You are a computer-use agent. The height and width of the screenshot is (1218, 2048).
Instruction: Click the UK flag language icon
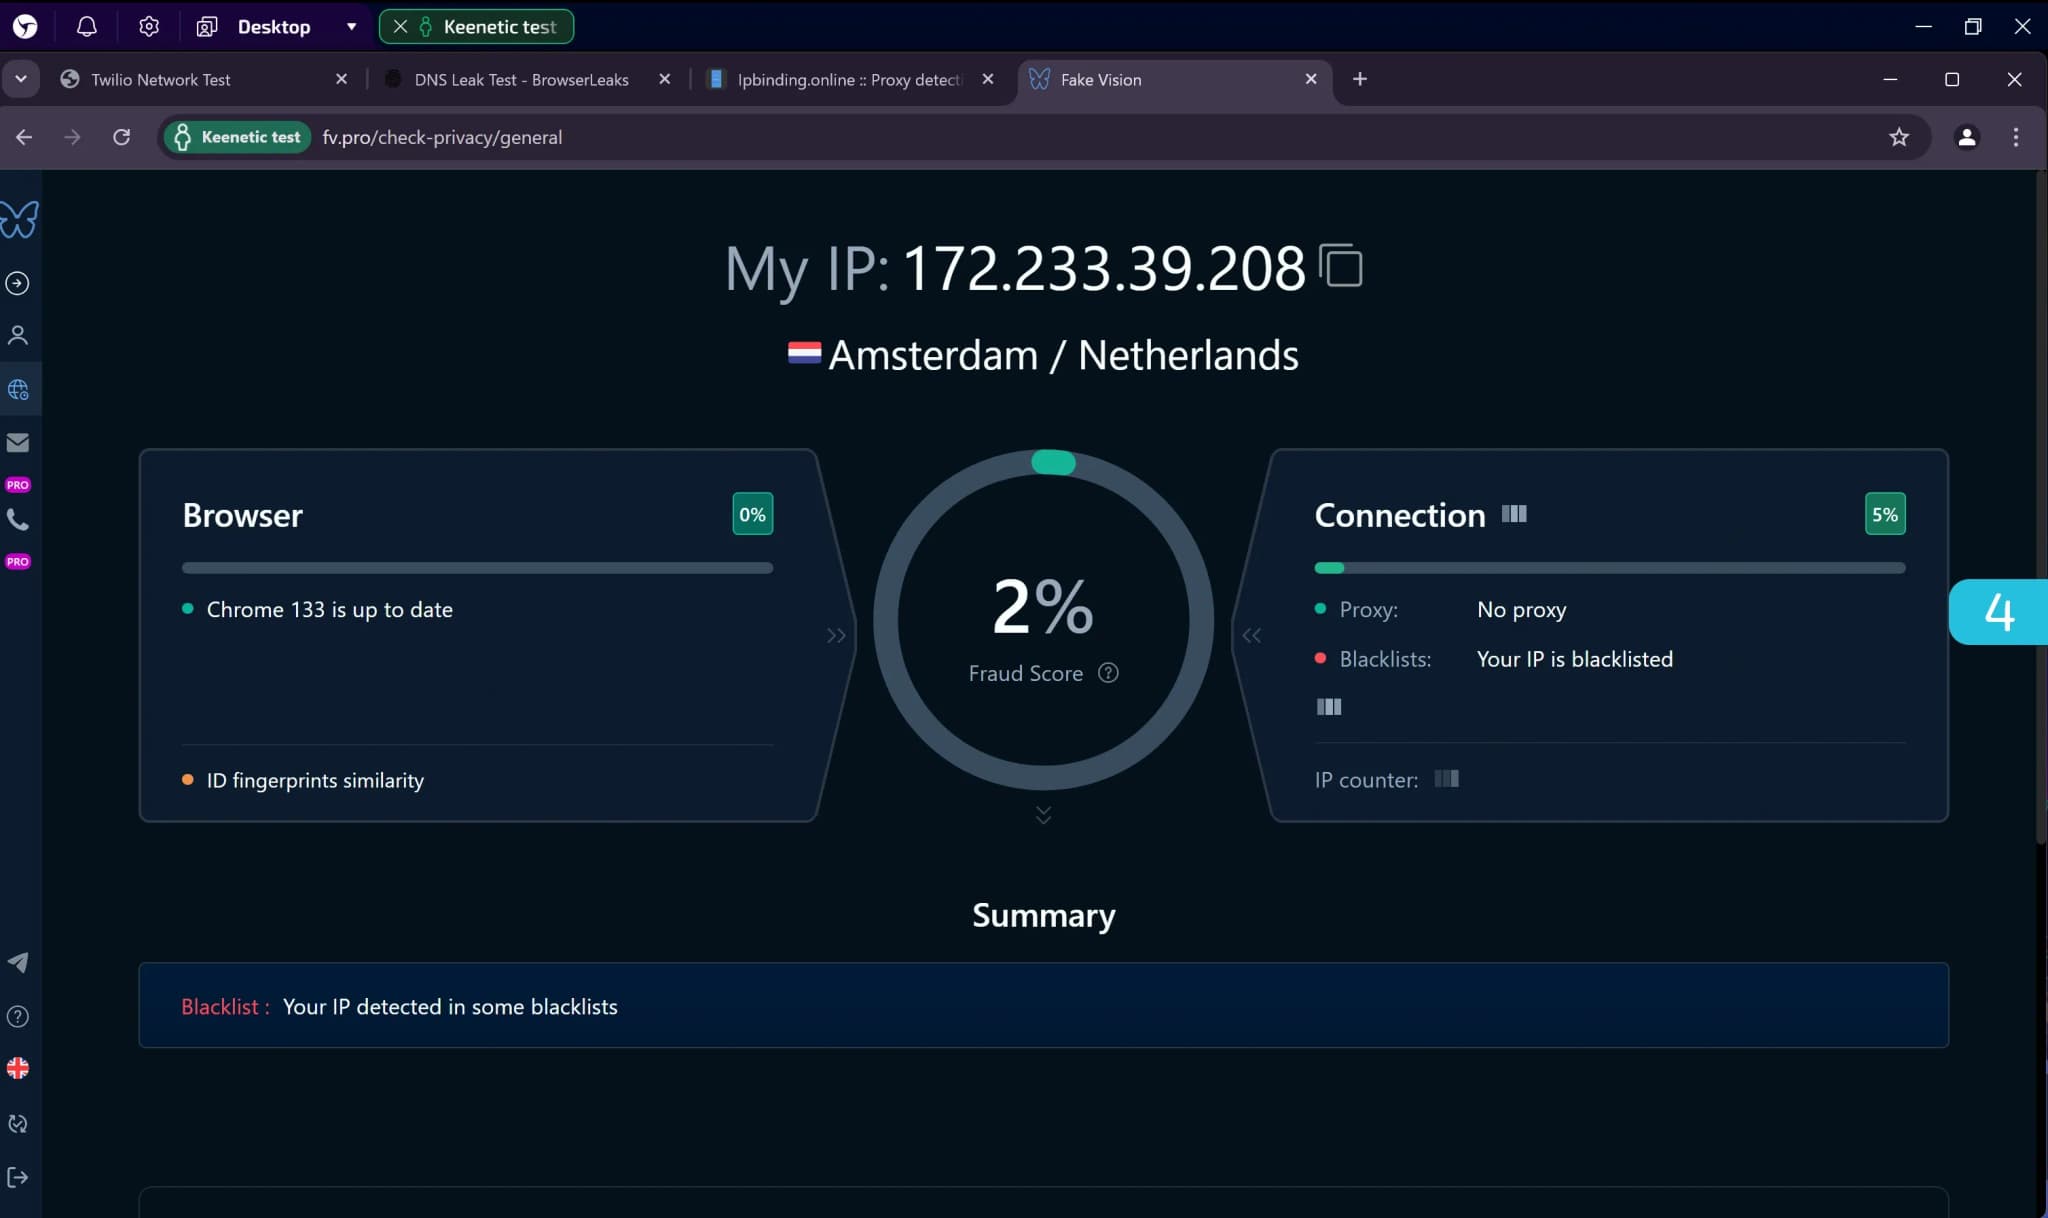(x=18, y=1068)
